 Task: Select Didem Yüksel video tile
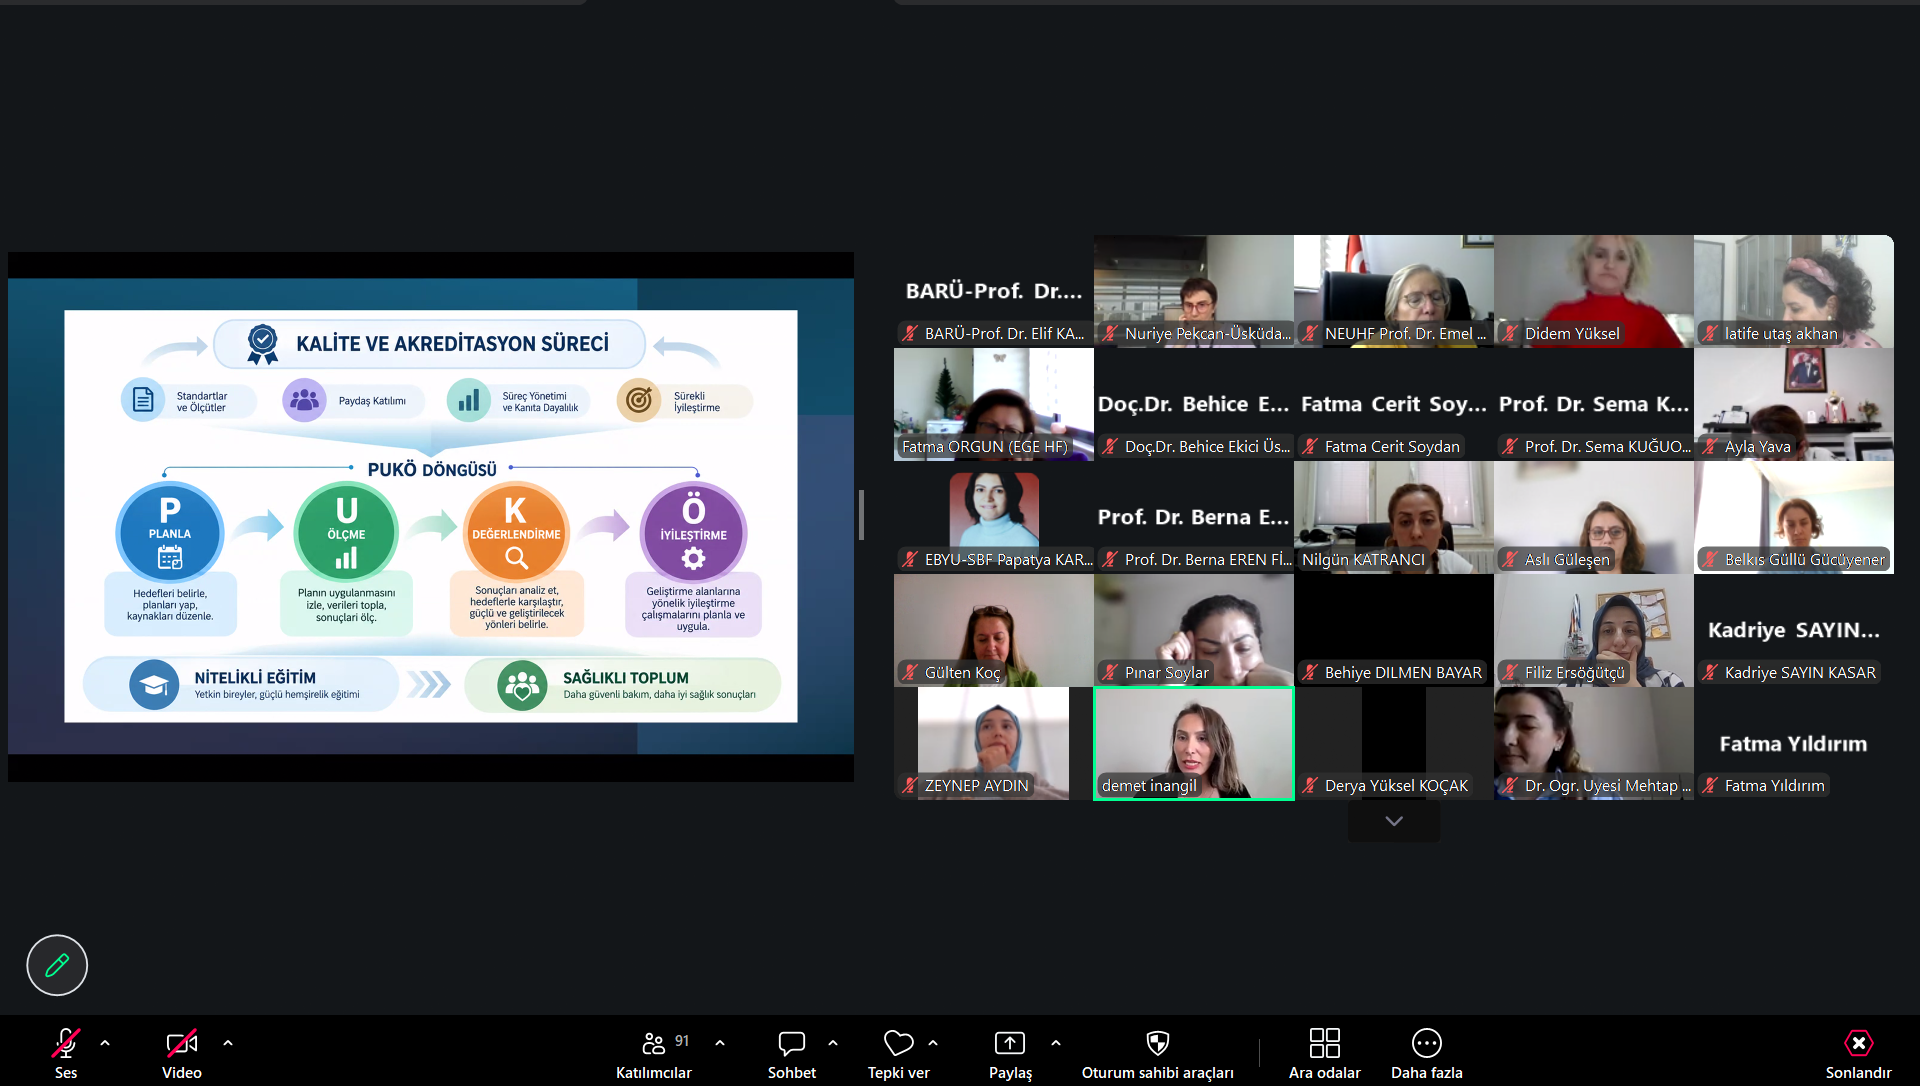pyautogui.click(x=1594, y=291)
